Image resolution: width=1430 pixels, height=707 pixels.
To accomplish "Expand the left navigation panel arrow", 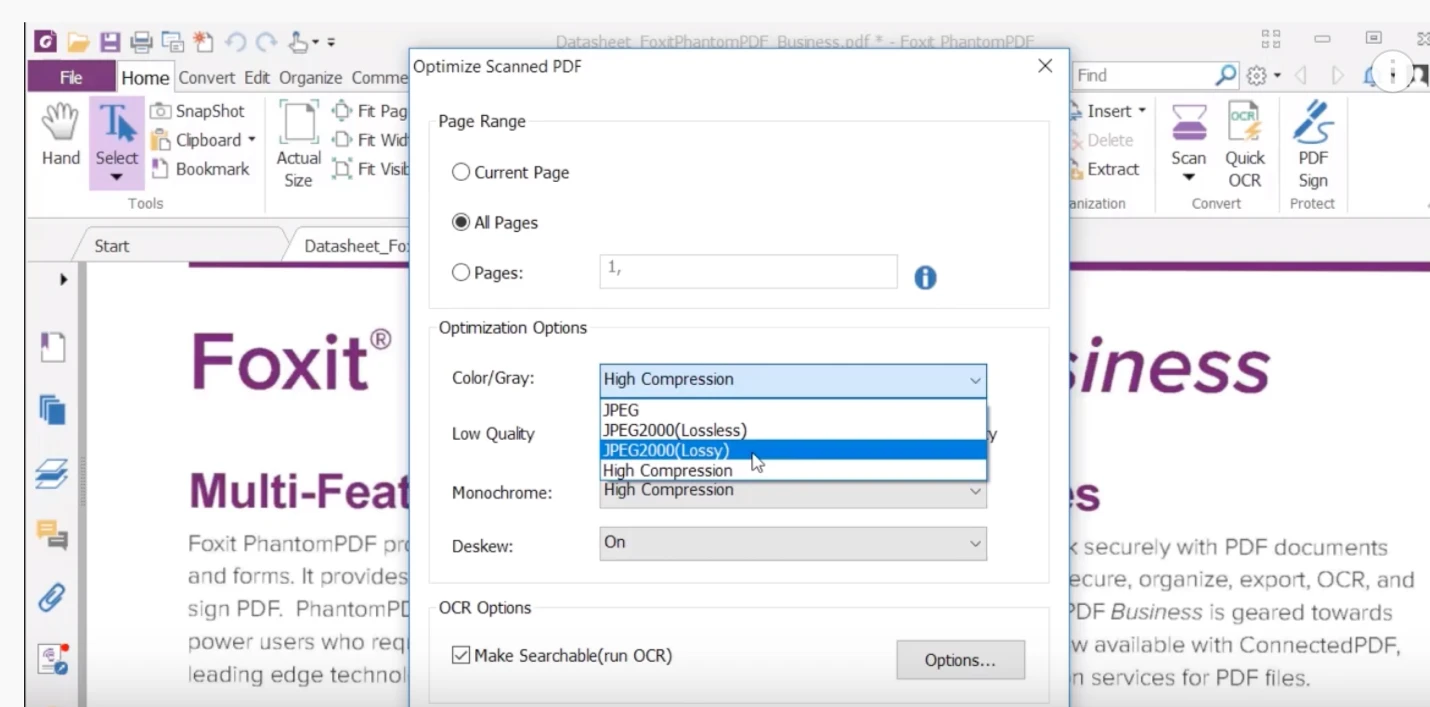I will click(64, 280).
